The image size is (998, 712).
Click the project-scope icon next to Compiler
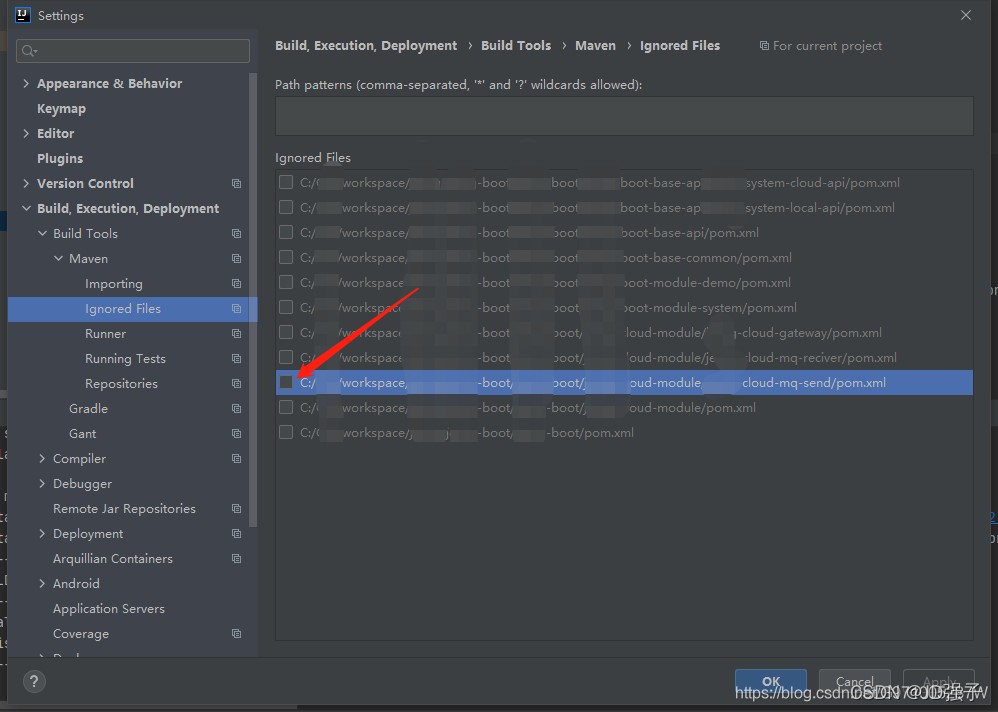pos(236,459)
